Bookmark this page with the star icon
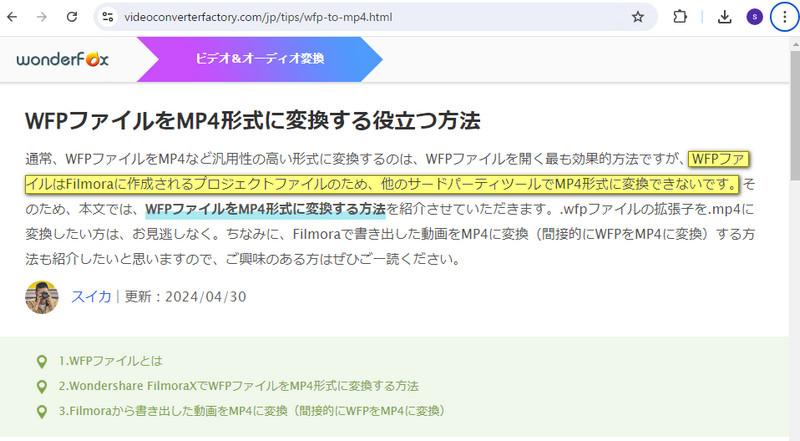The height and width of the screenshot is (441, 800). tap(637, 17)
